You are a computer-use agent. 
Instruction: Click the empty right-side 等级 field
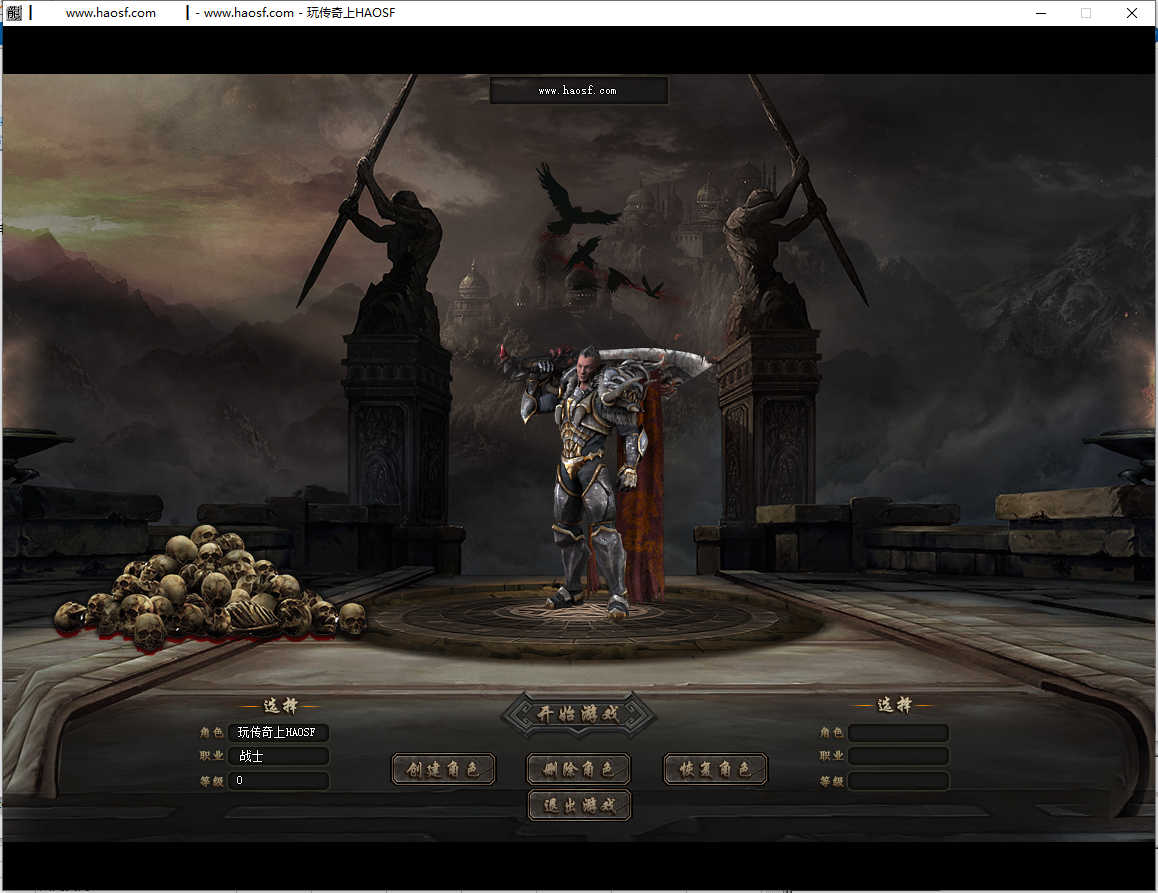point(897,781)
